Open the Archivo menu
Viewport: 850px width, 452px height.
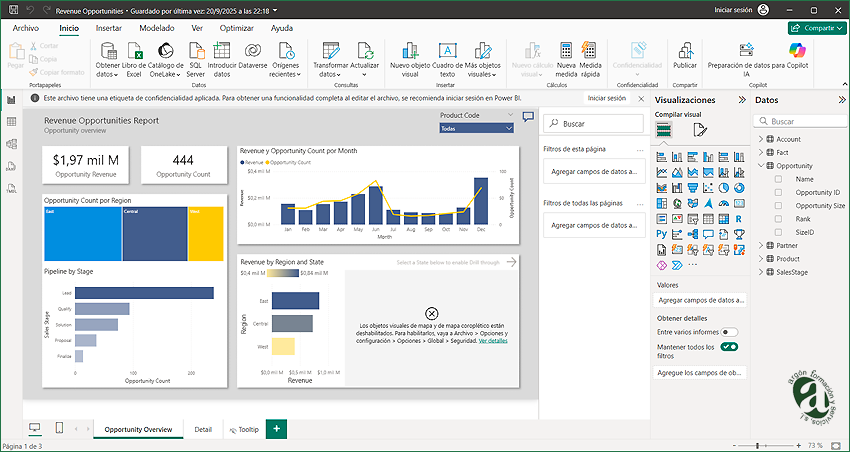25,28
